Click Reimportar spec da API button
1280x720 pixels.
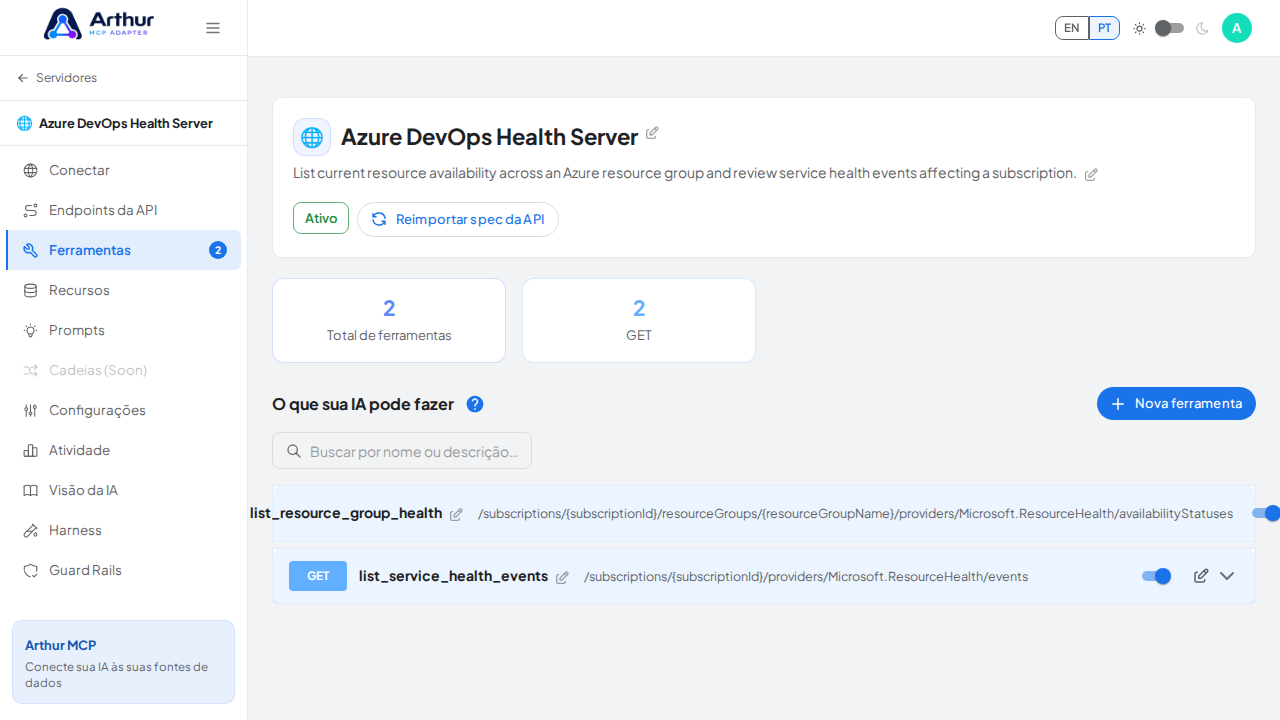pos(458,219)
